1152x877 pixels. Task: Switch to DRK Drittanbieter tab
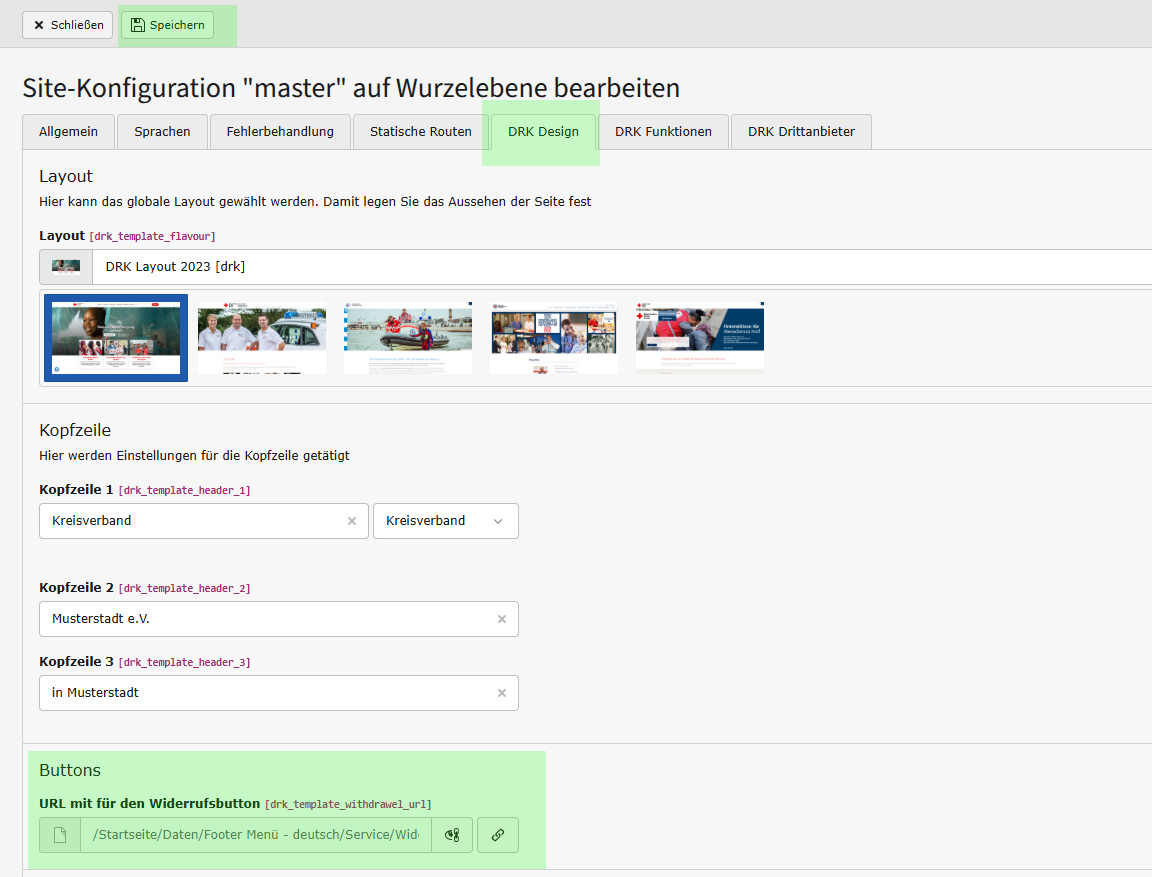(x=802, y=131)
